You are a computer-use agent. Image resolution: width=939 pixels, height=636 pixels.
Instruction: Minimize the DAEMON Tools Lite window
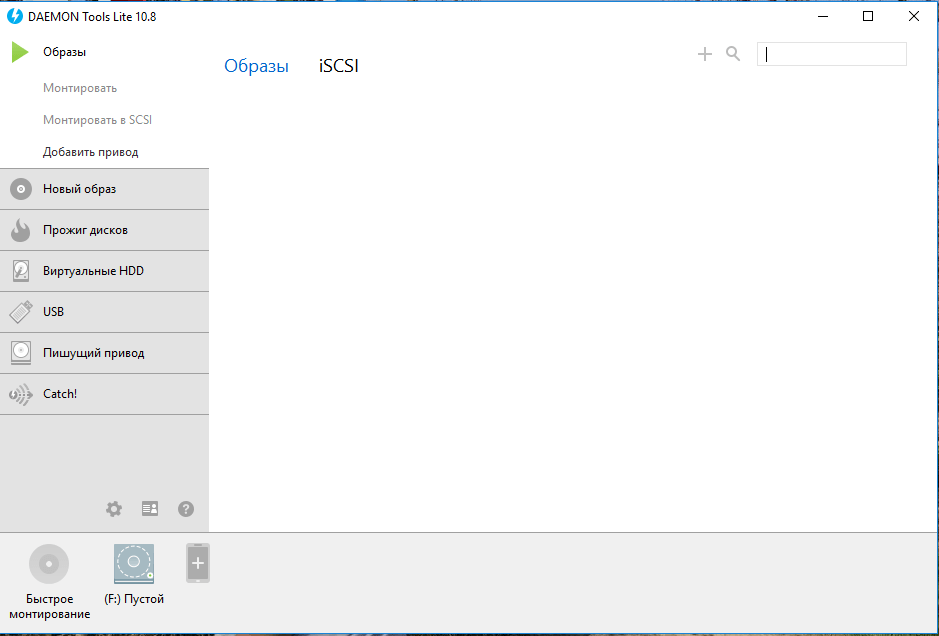[x=823, y=16]
